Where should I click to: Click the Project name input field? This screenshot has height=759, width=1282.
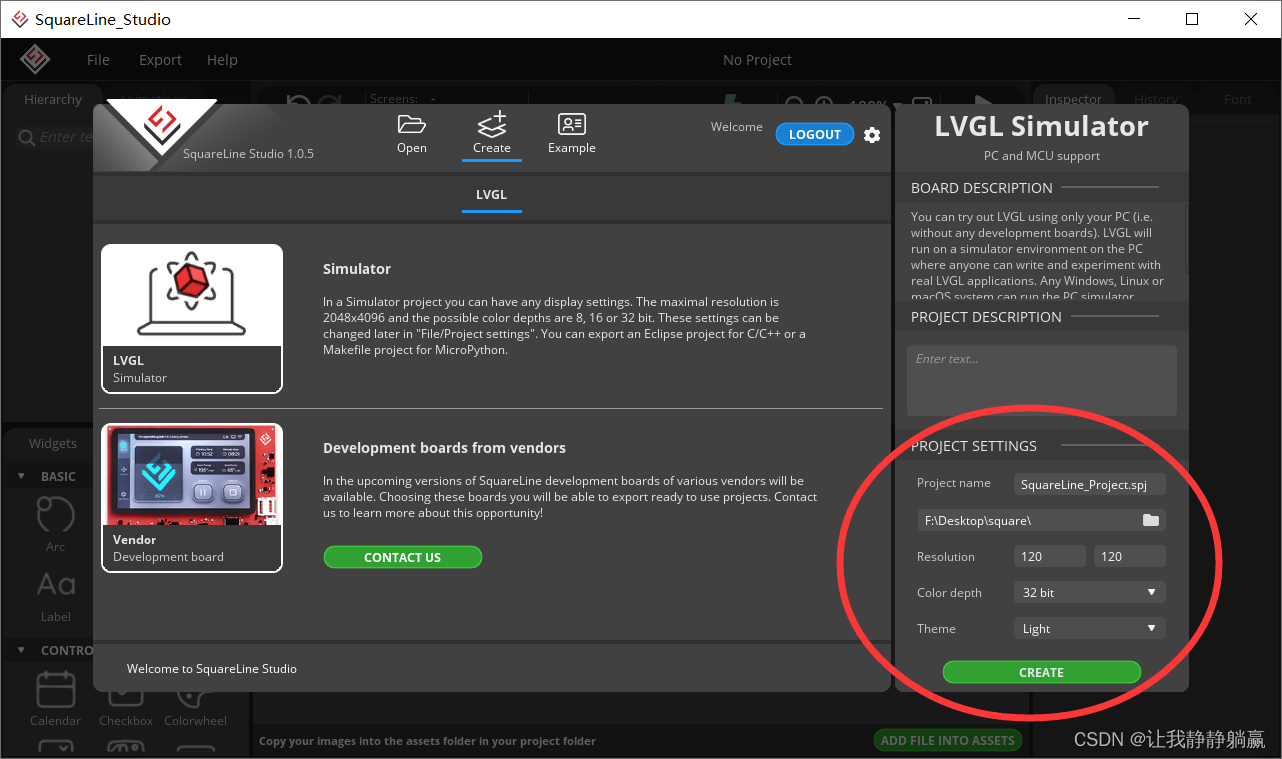pos(1089,484)
